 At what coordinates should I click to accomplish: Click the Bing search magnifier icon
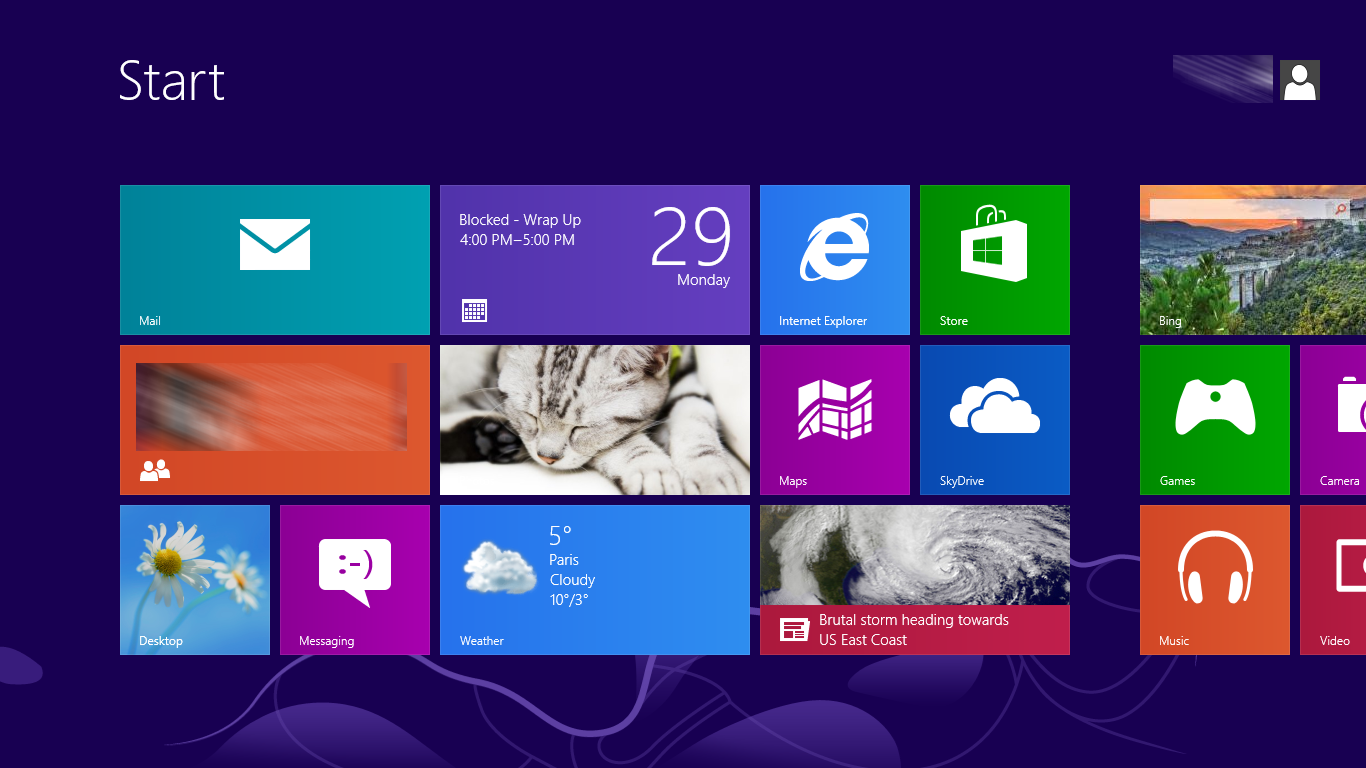[x=1341, y=209]
